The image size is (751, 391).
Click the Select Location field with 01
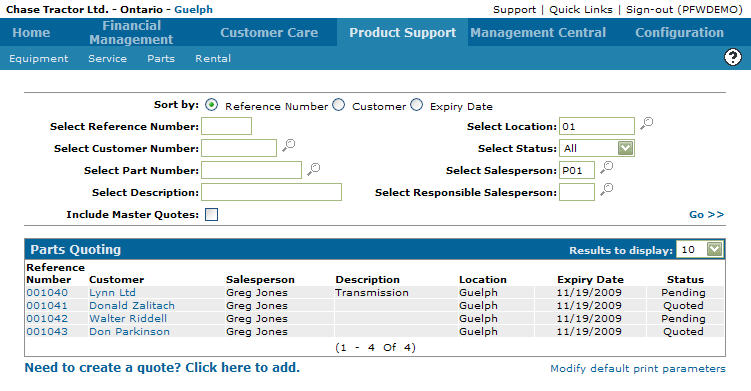click(597, 126)
